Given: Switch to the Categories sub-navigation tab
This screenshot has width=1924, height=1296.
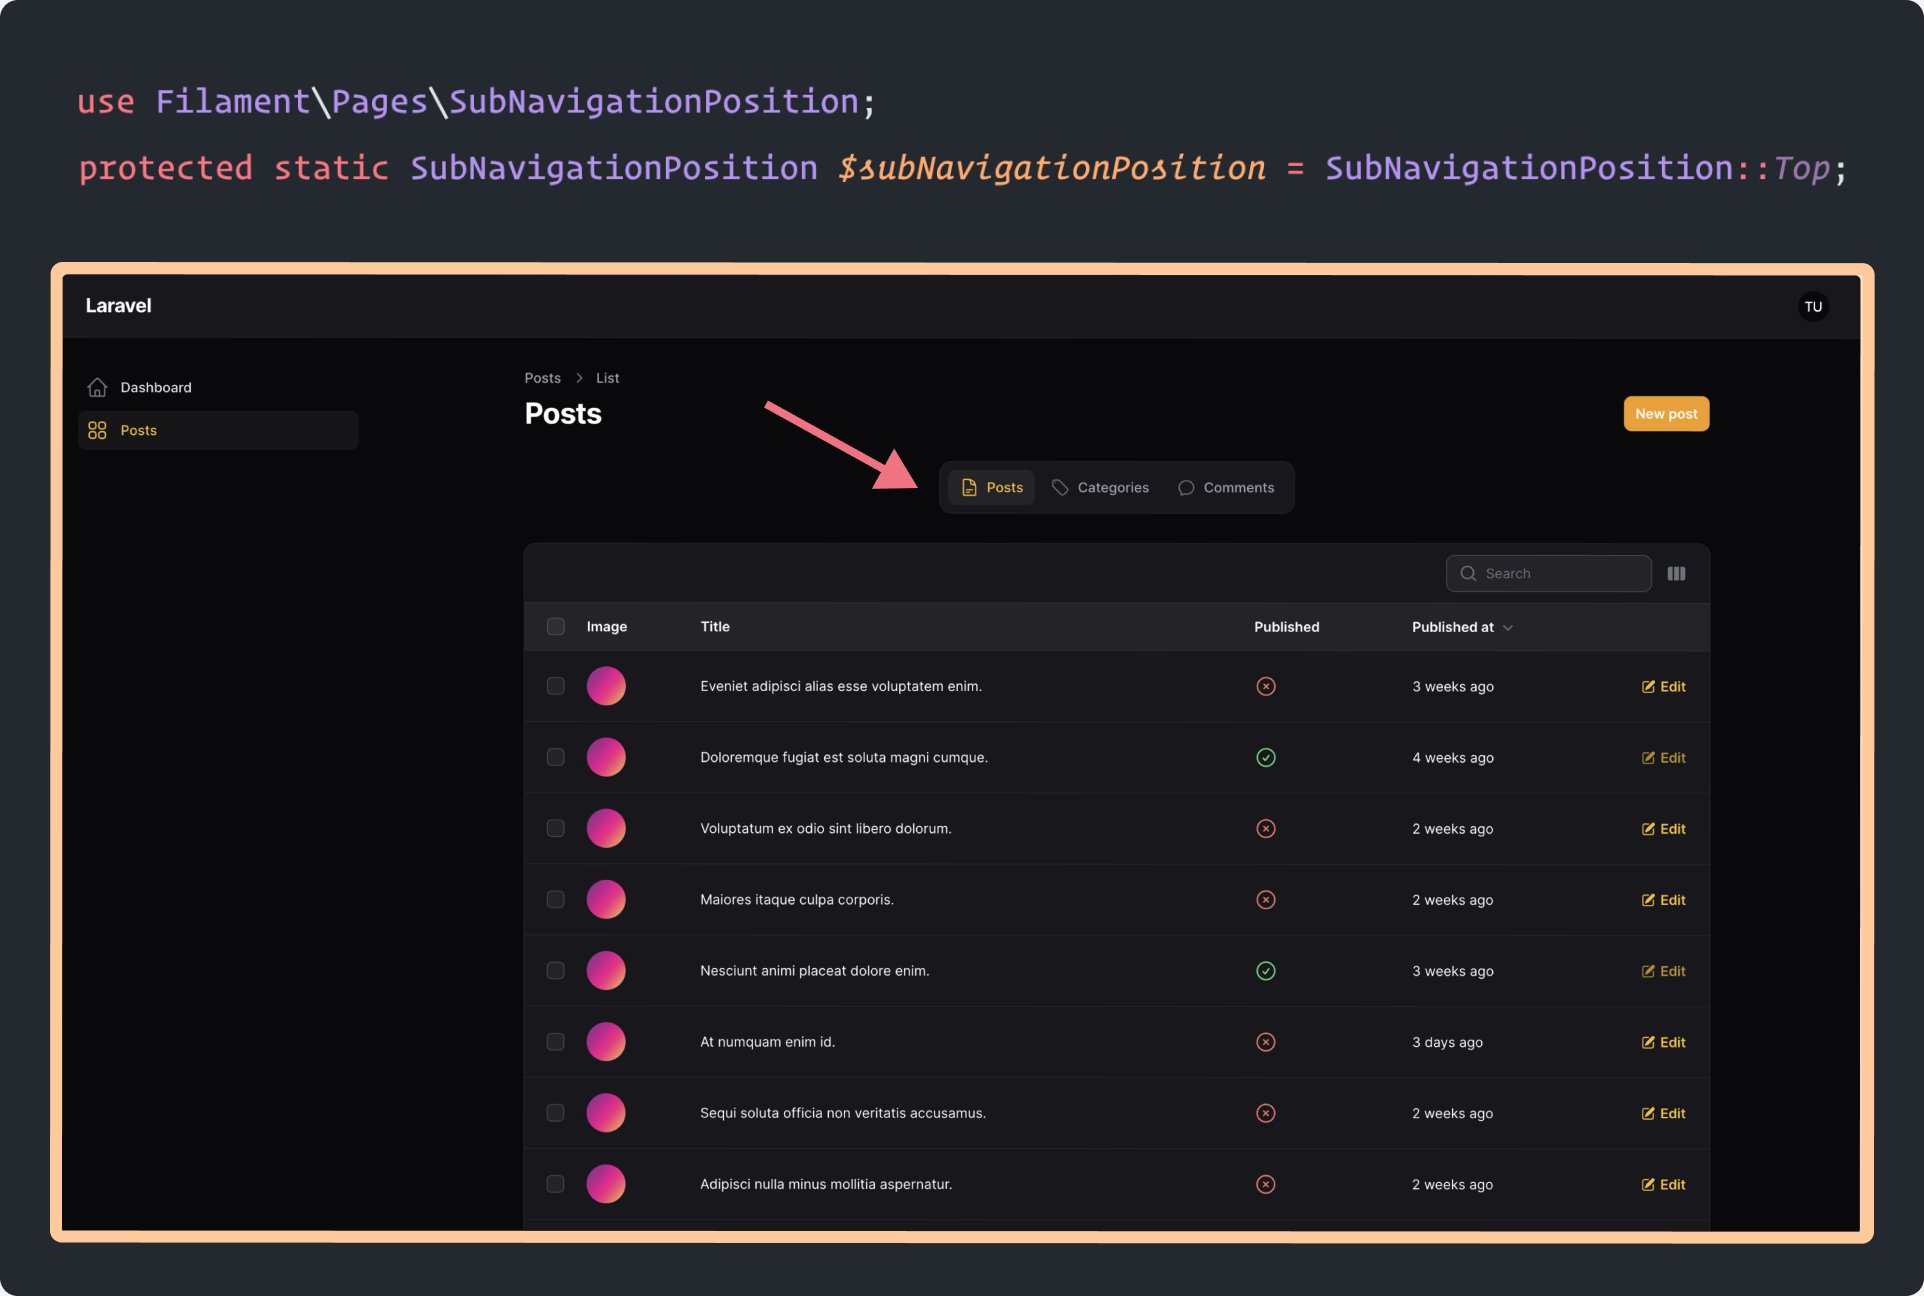Looking at the screenshot, I should 1112,488.
